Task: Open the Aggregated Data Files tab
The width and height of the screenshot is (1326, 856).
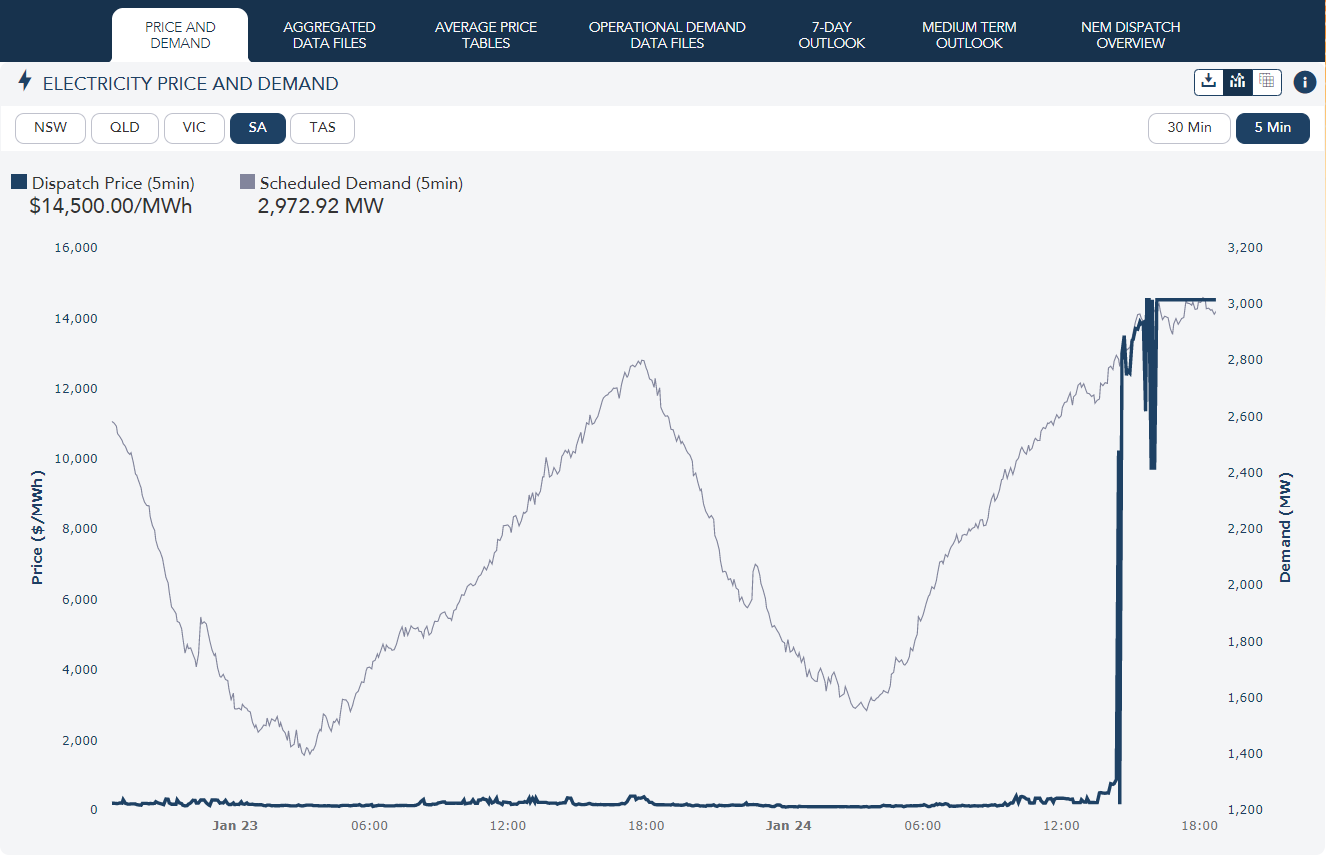Action: 329,35
